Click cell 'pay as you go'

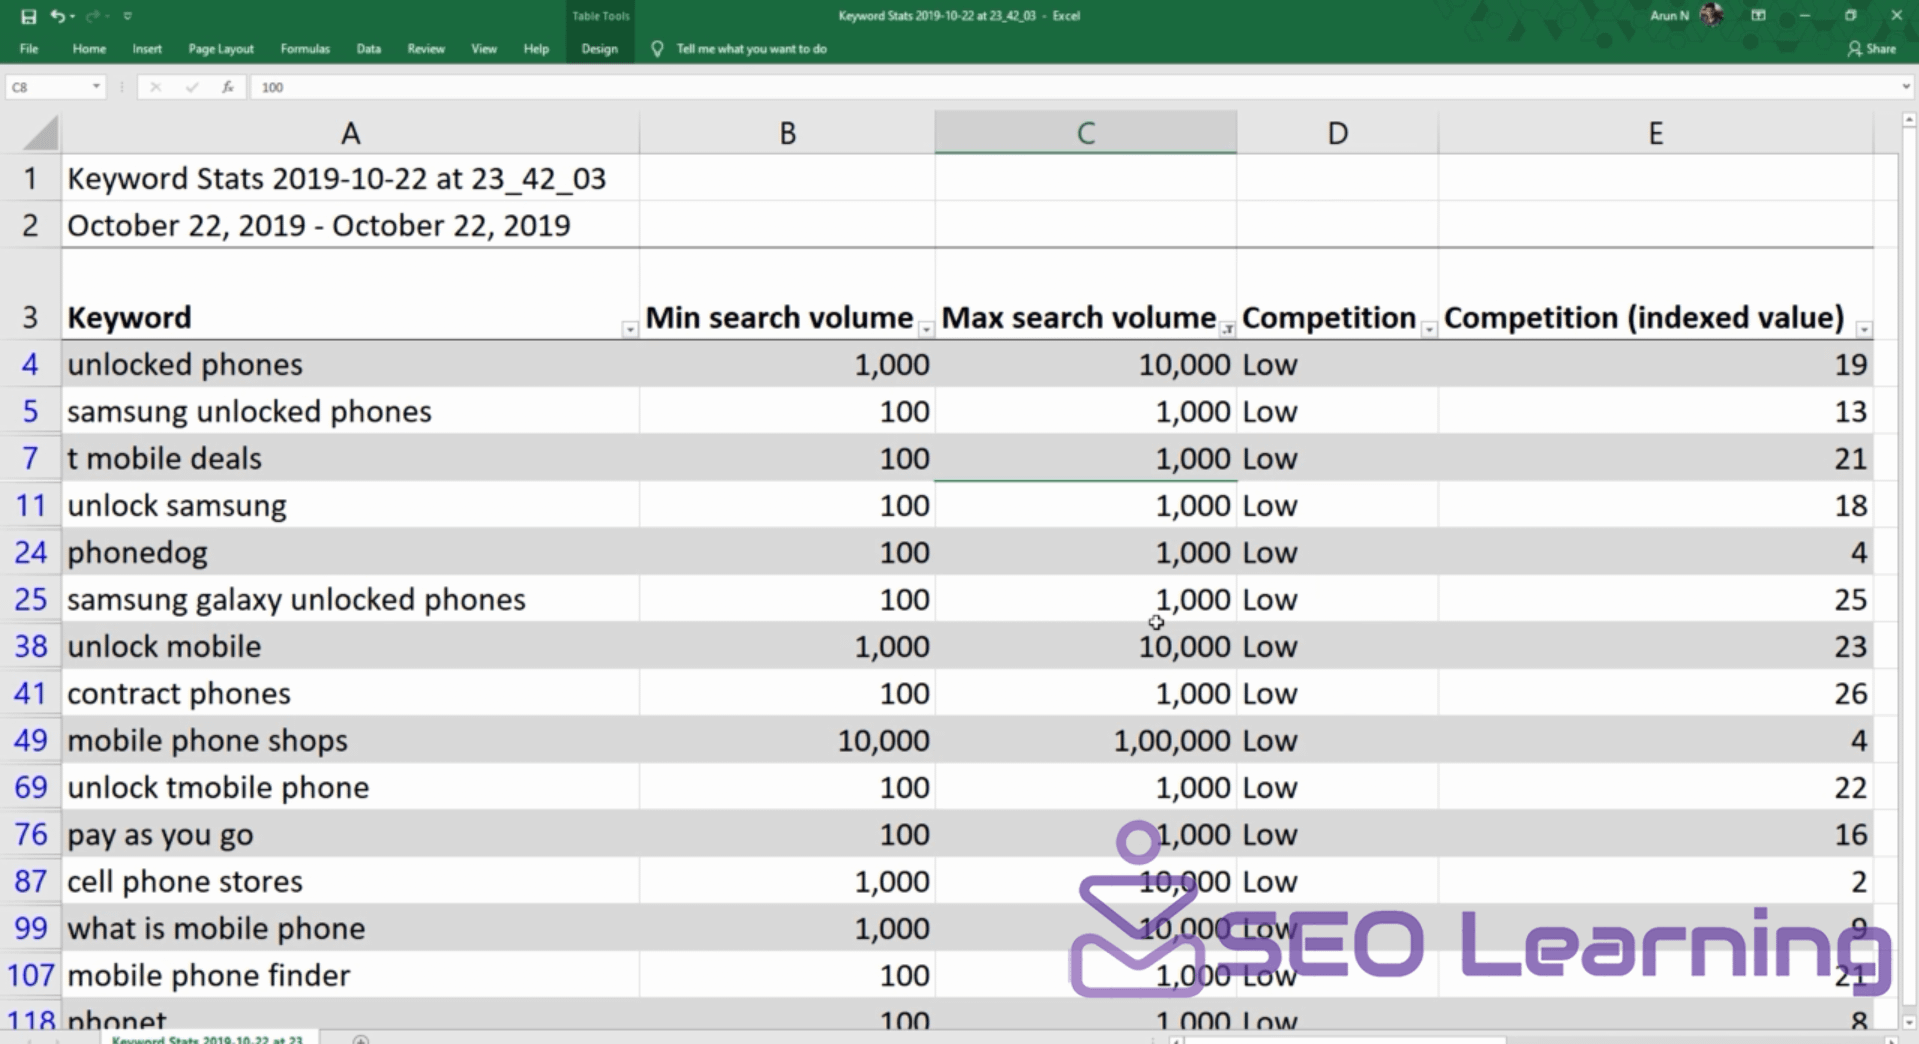(350, 834)
